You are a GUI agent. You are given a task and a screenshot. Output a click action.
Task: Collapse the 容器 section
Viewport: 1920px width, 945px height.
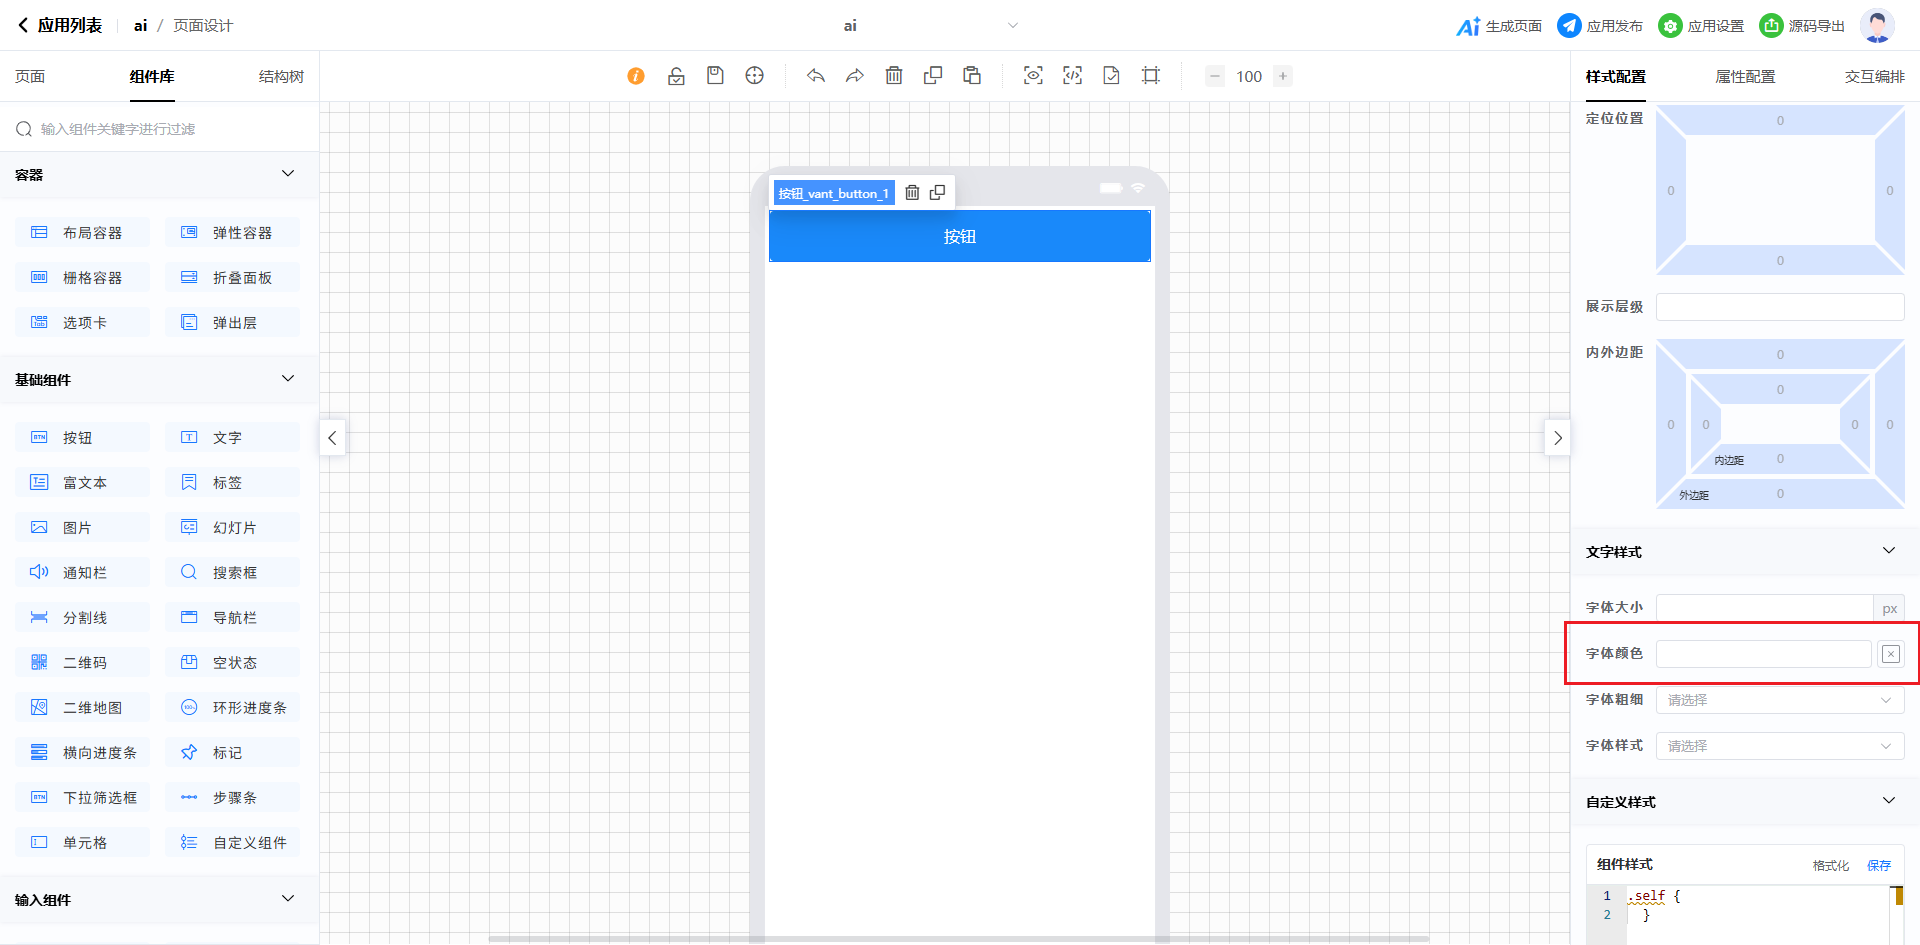[x=288, y=174]
